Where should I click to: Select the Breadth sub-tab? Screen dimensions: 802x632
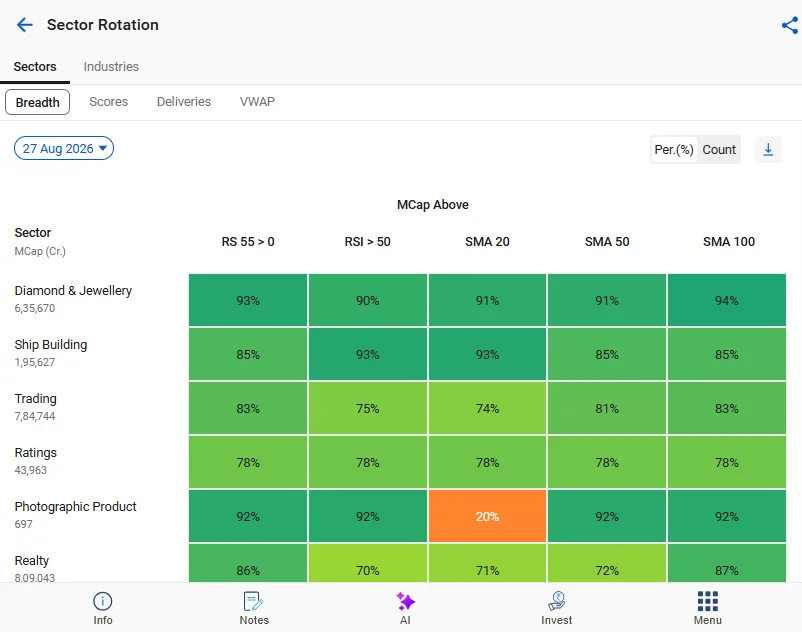point(37,102)
